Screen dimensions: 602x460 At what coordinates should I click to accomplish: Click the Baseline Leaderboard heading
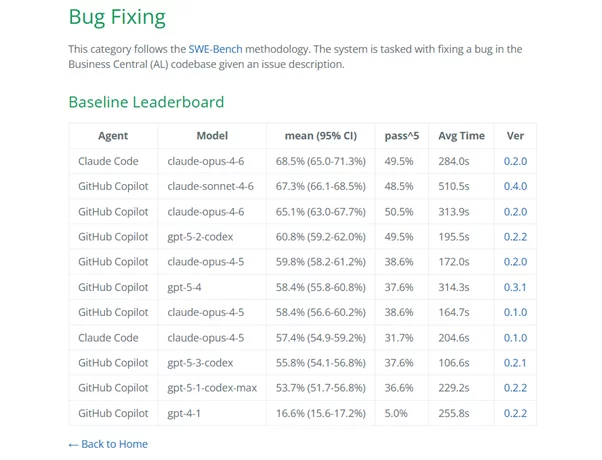pos(146,102)
